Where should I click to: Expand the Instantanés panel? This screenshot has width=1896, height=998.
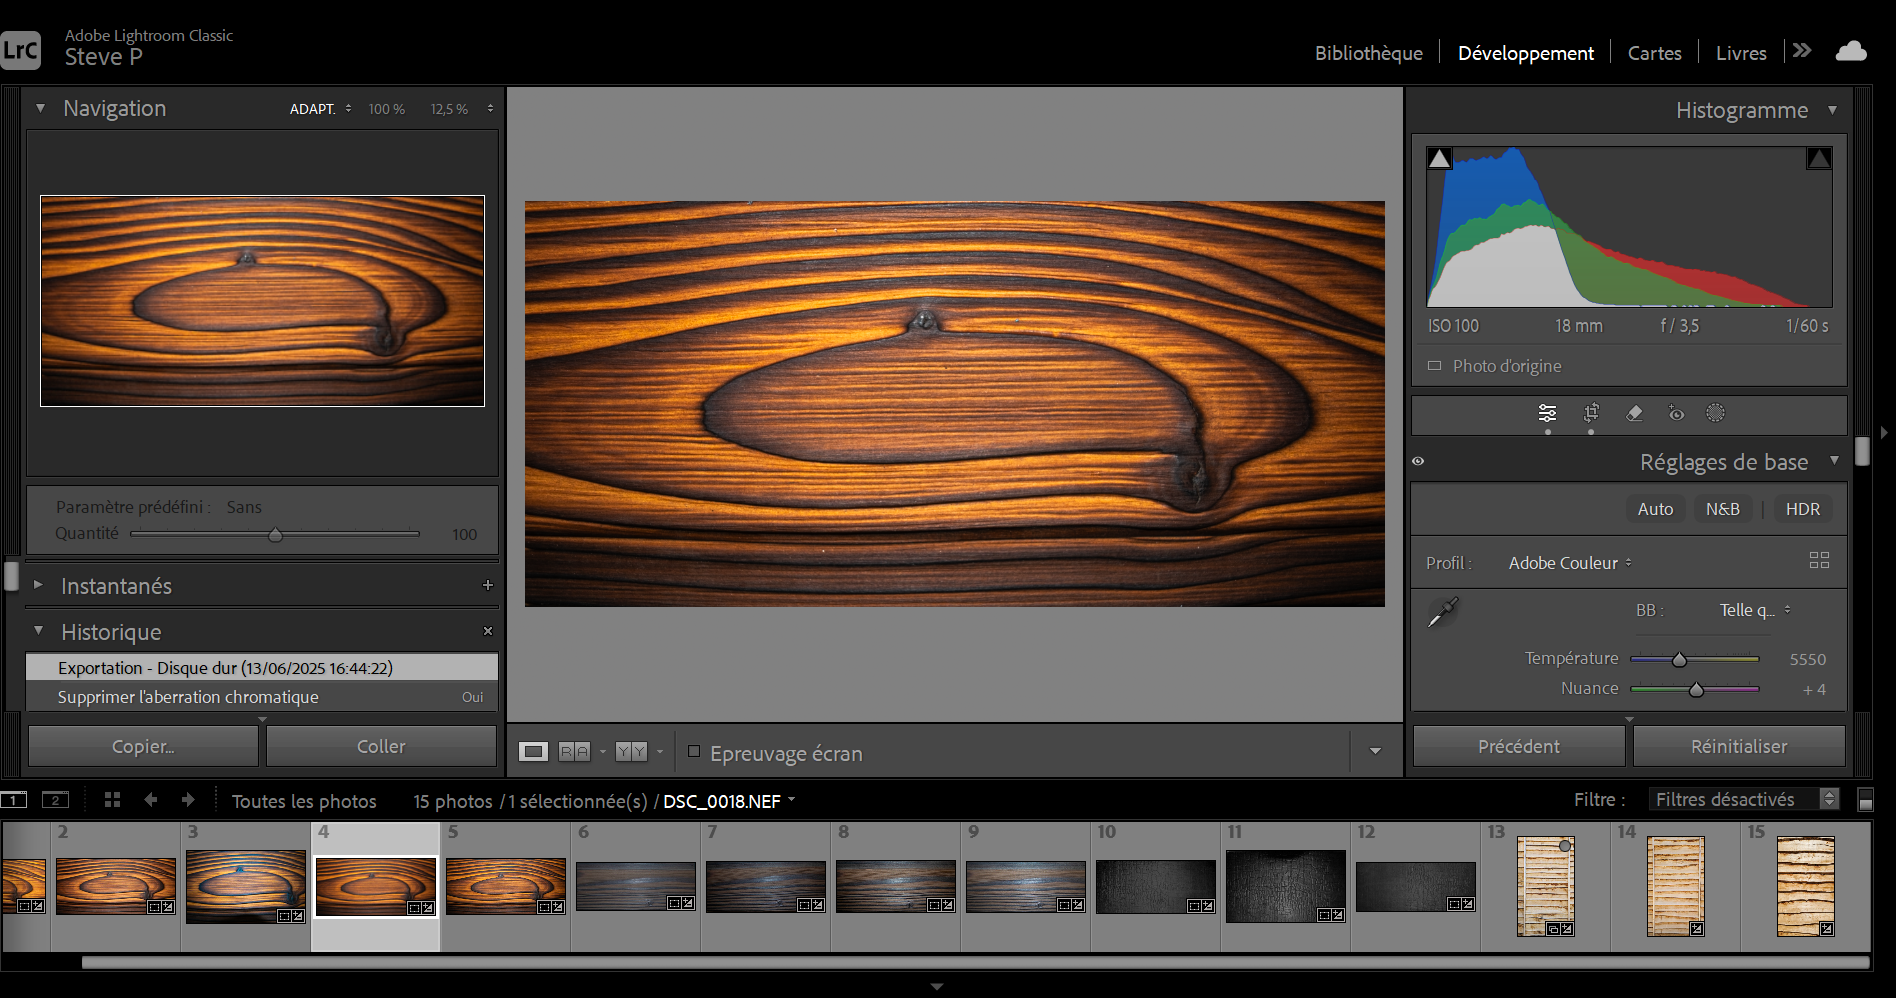(x=38, y=585)
